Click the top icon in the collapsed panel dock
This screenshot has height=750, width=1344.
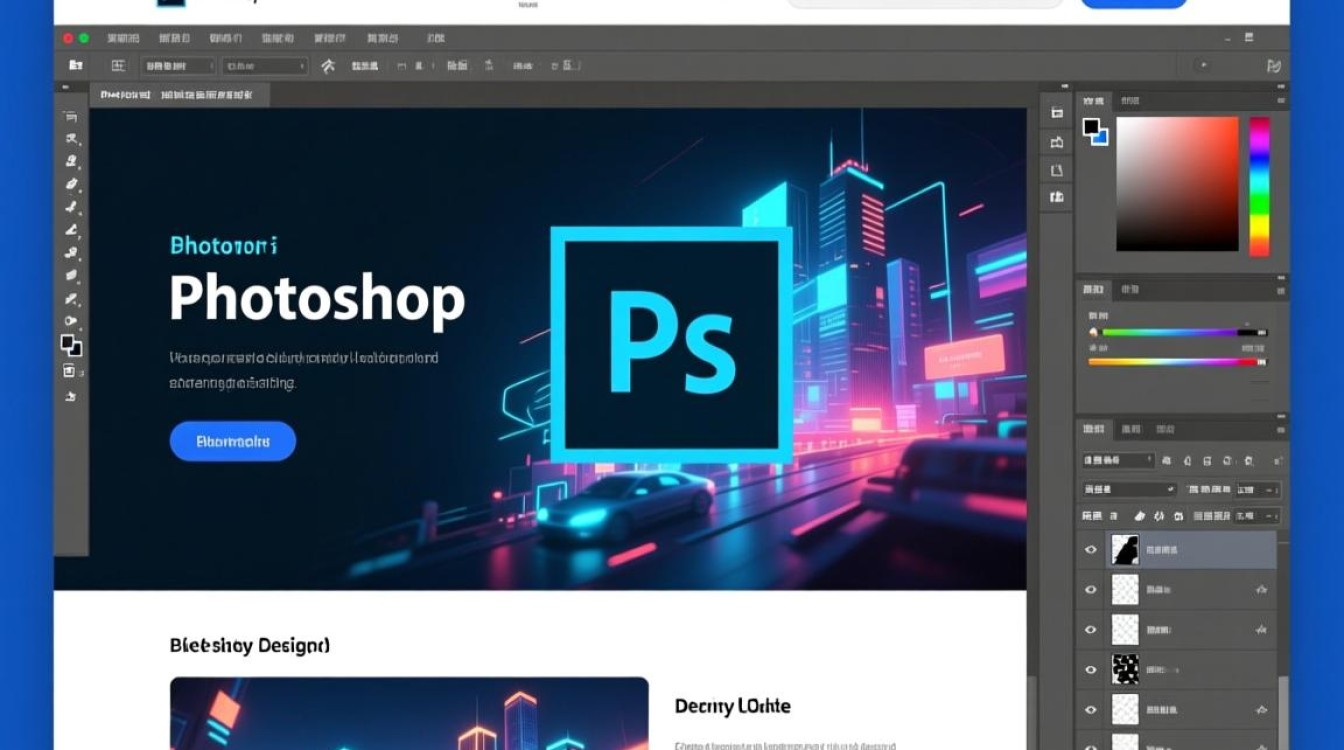1056,114
